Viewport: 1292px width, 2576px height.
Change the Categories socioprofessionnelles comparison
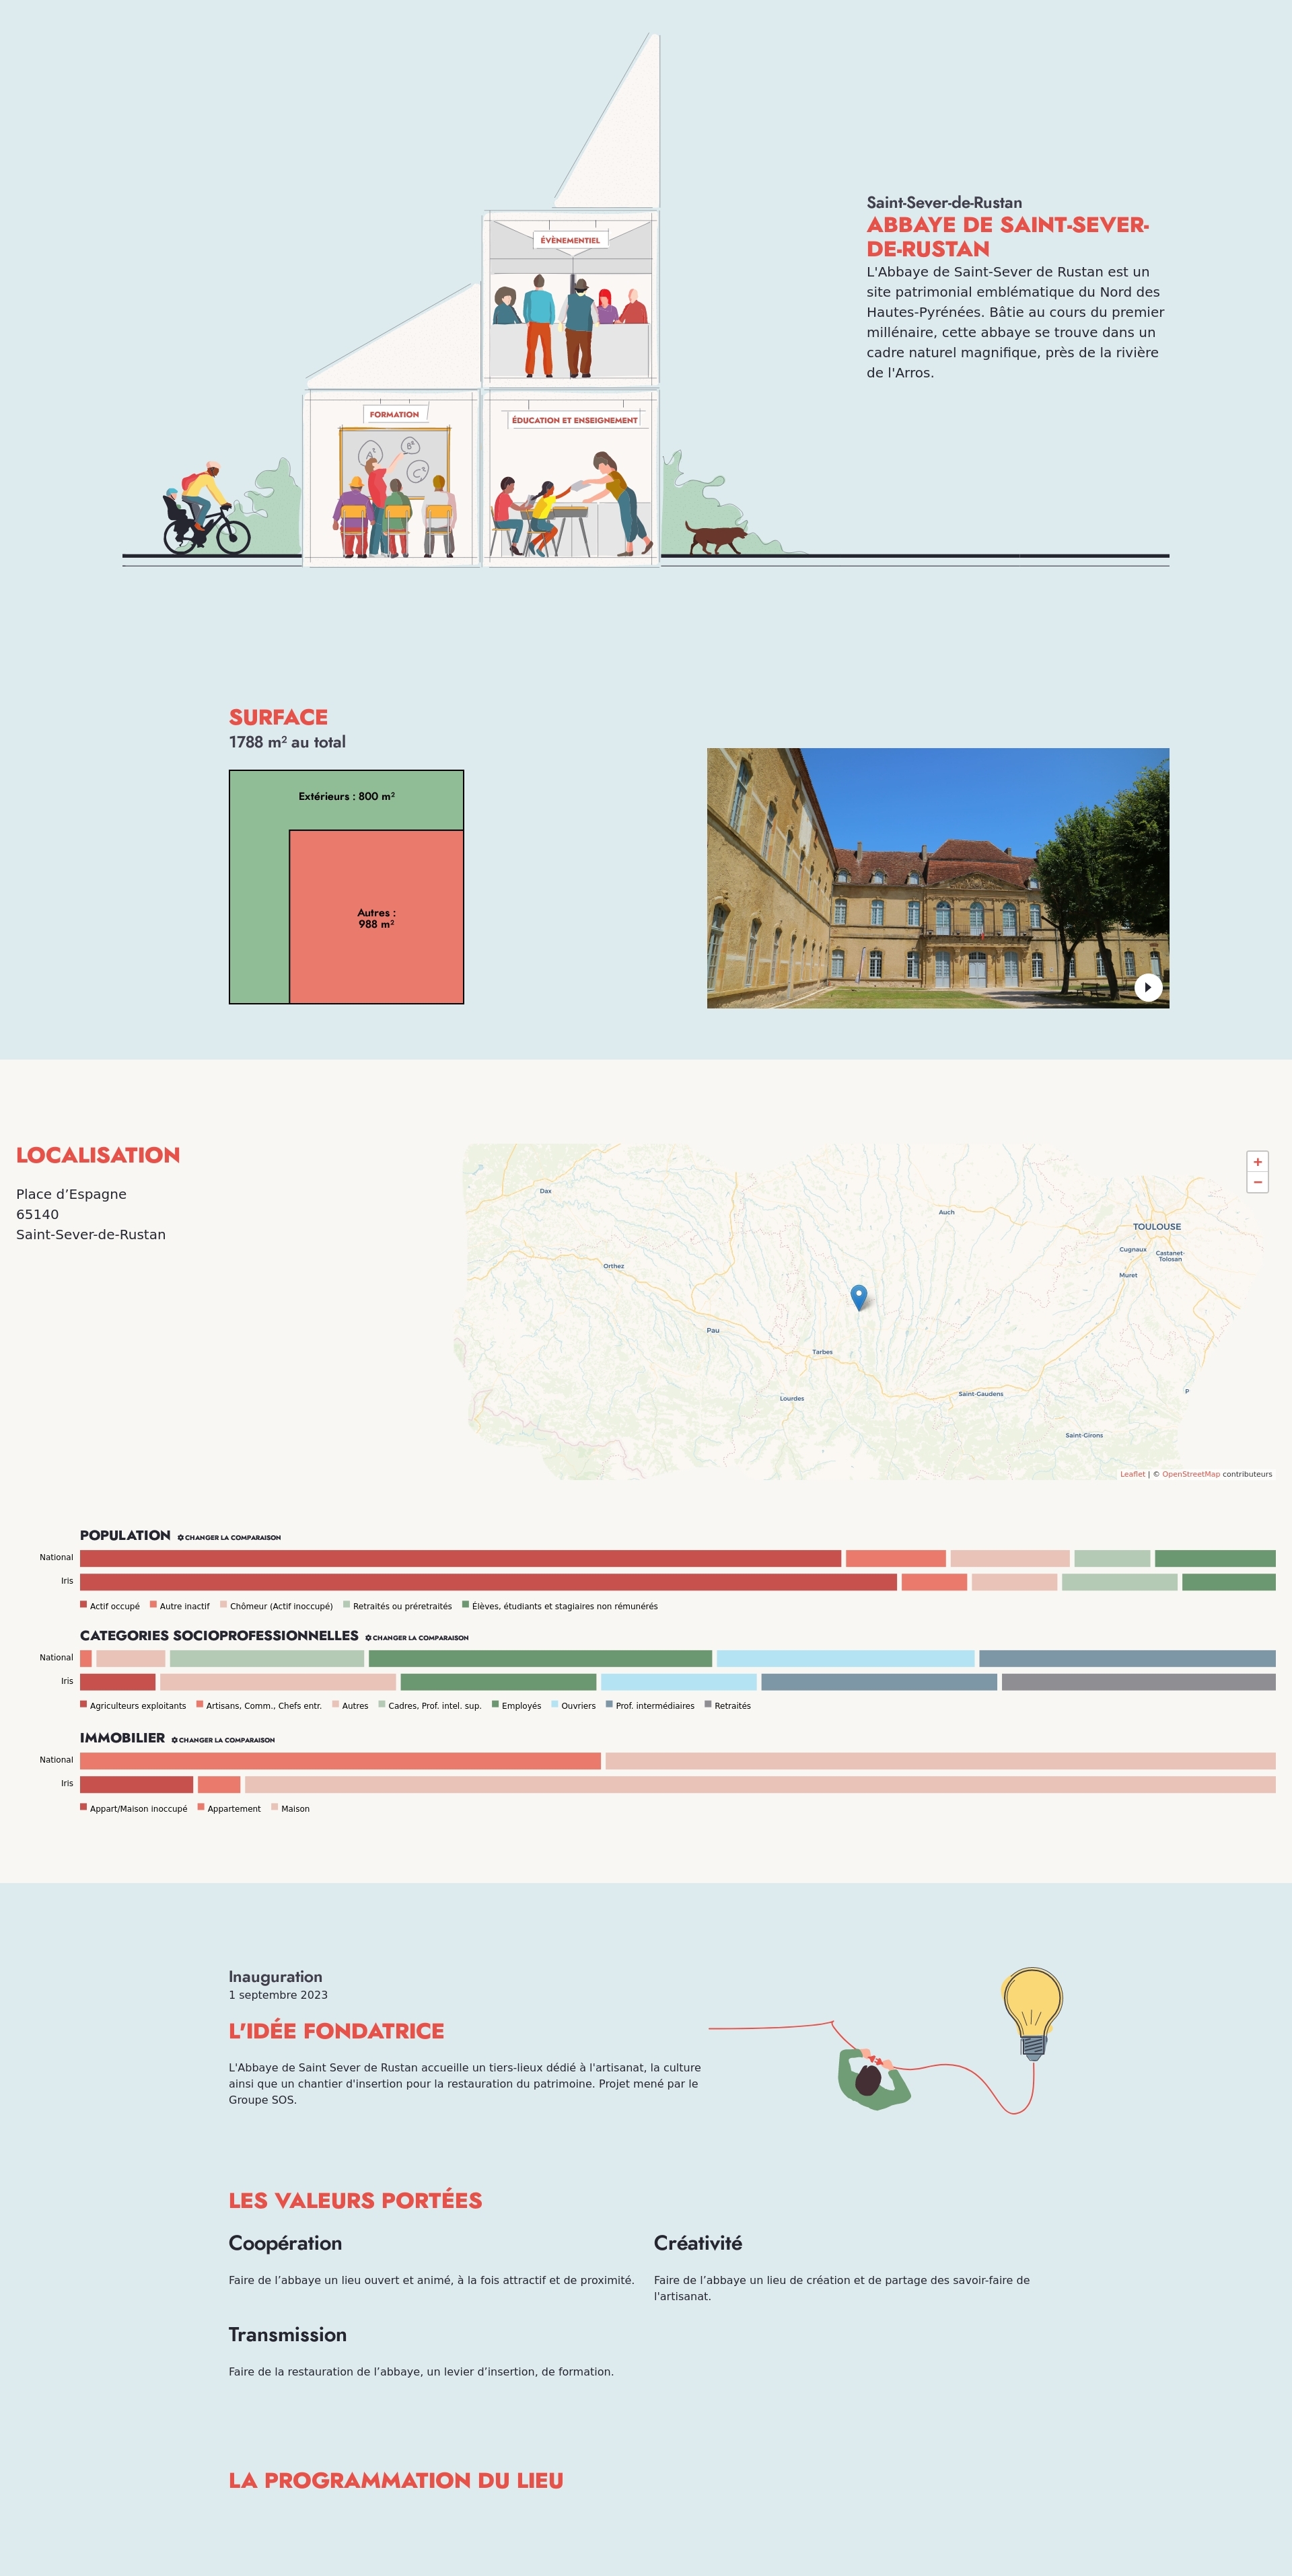coord(417,1637)
